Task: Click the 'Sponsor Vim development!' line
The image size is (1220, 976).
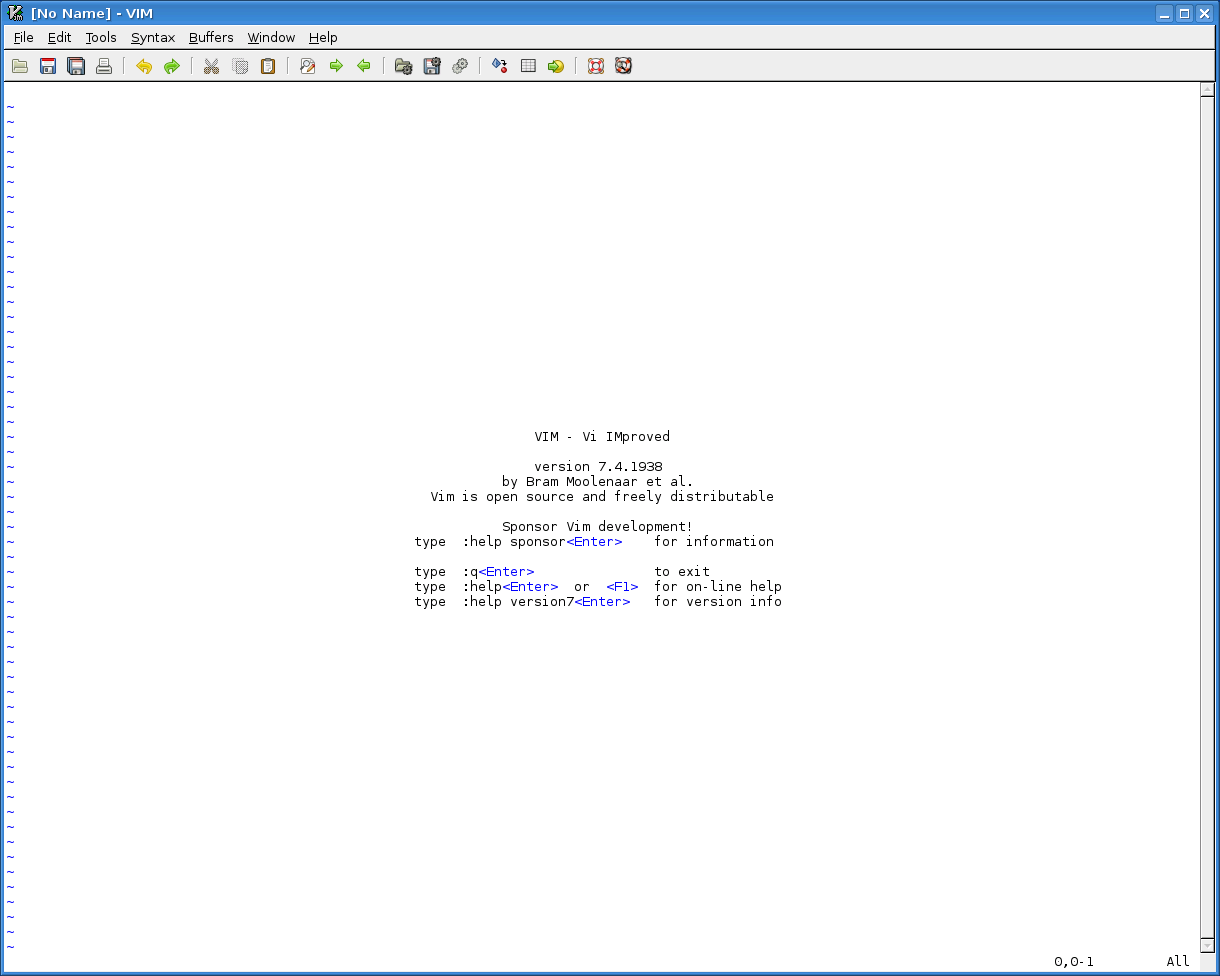Action: (x=597, y=527)
